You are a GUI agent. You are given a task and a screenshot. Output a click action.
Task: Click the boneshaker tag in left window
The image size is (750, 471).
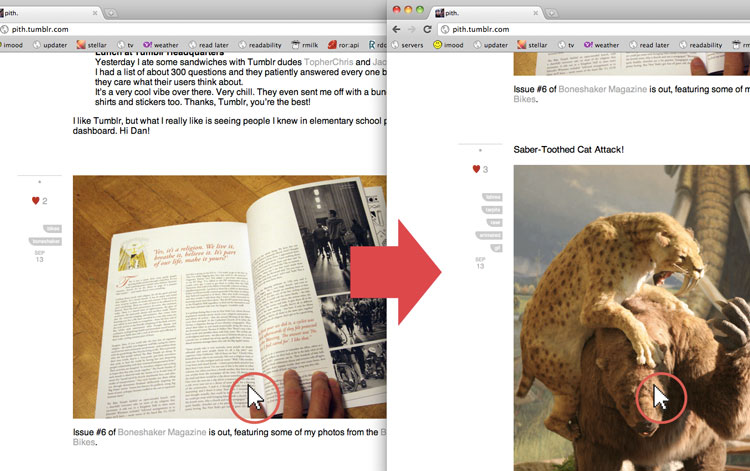pos(45,241)
